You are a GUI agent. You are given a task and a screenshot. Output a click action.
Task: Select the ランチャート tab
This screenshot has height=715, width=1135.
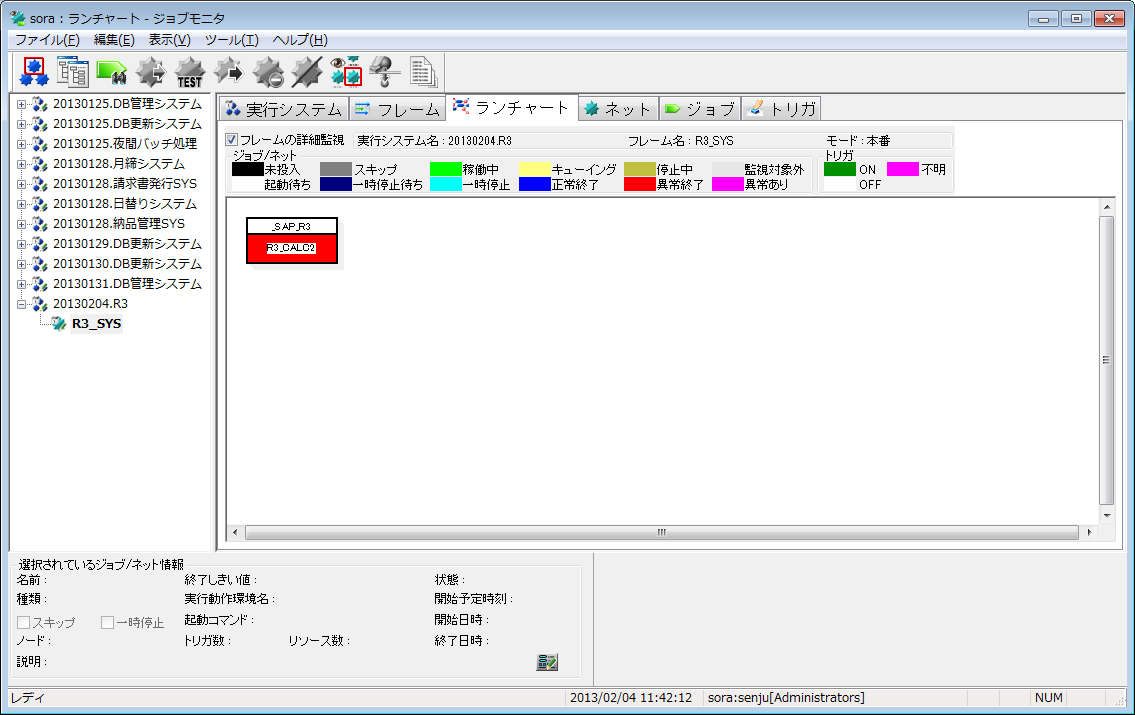512,107
